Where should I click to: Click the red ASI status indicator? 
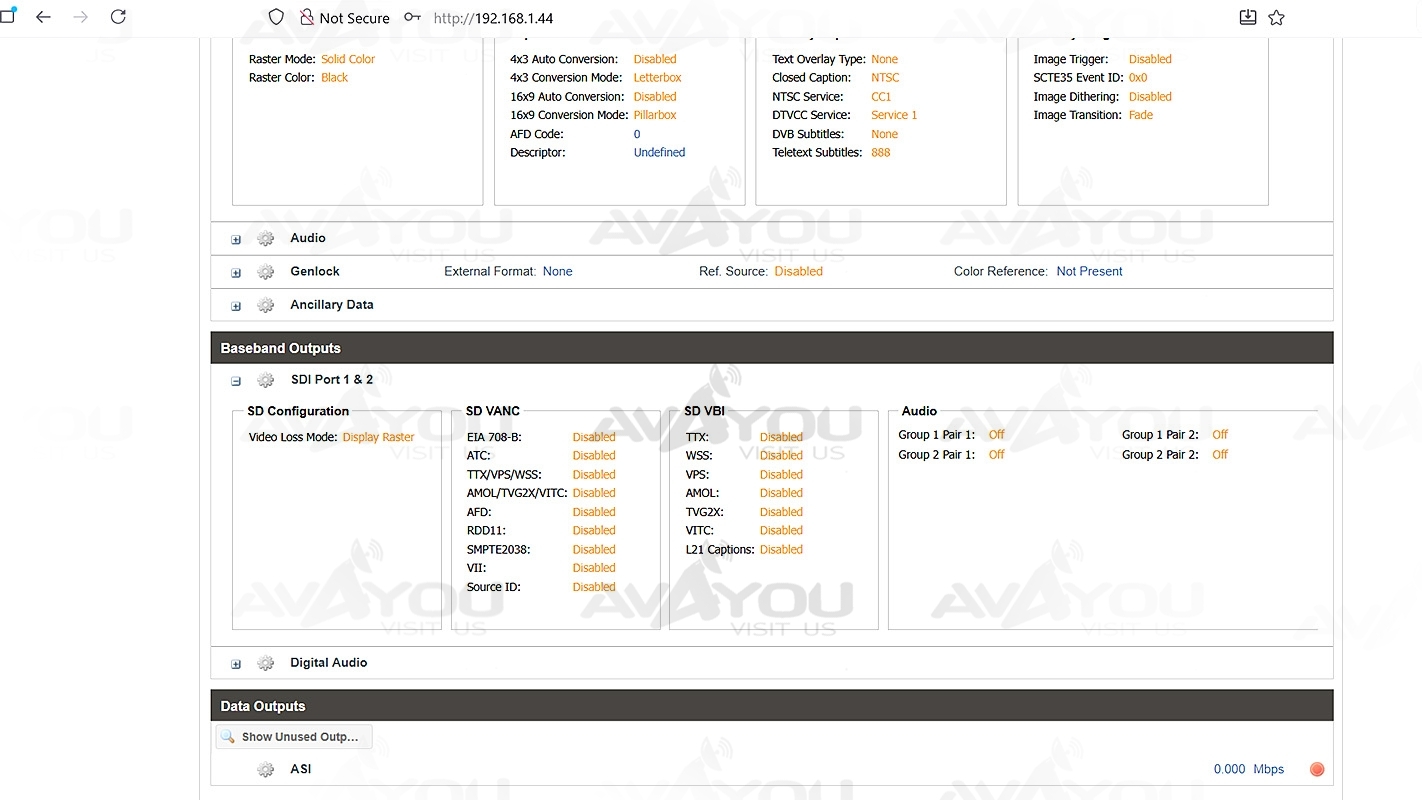(1317, 769)
